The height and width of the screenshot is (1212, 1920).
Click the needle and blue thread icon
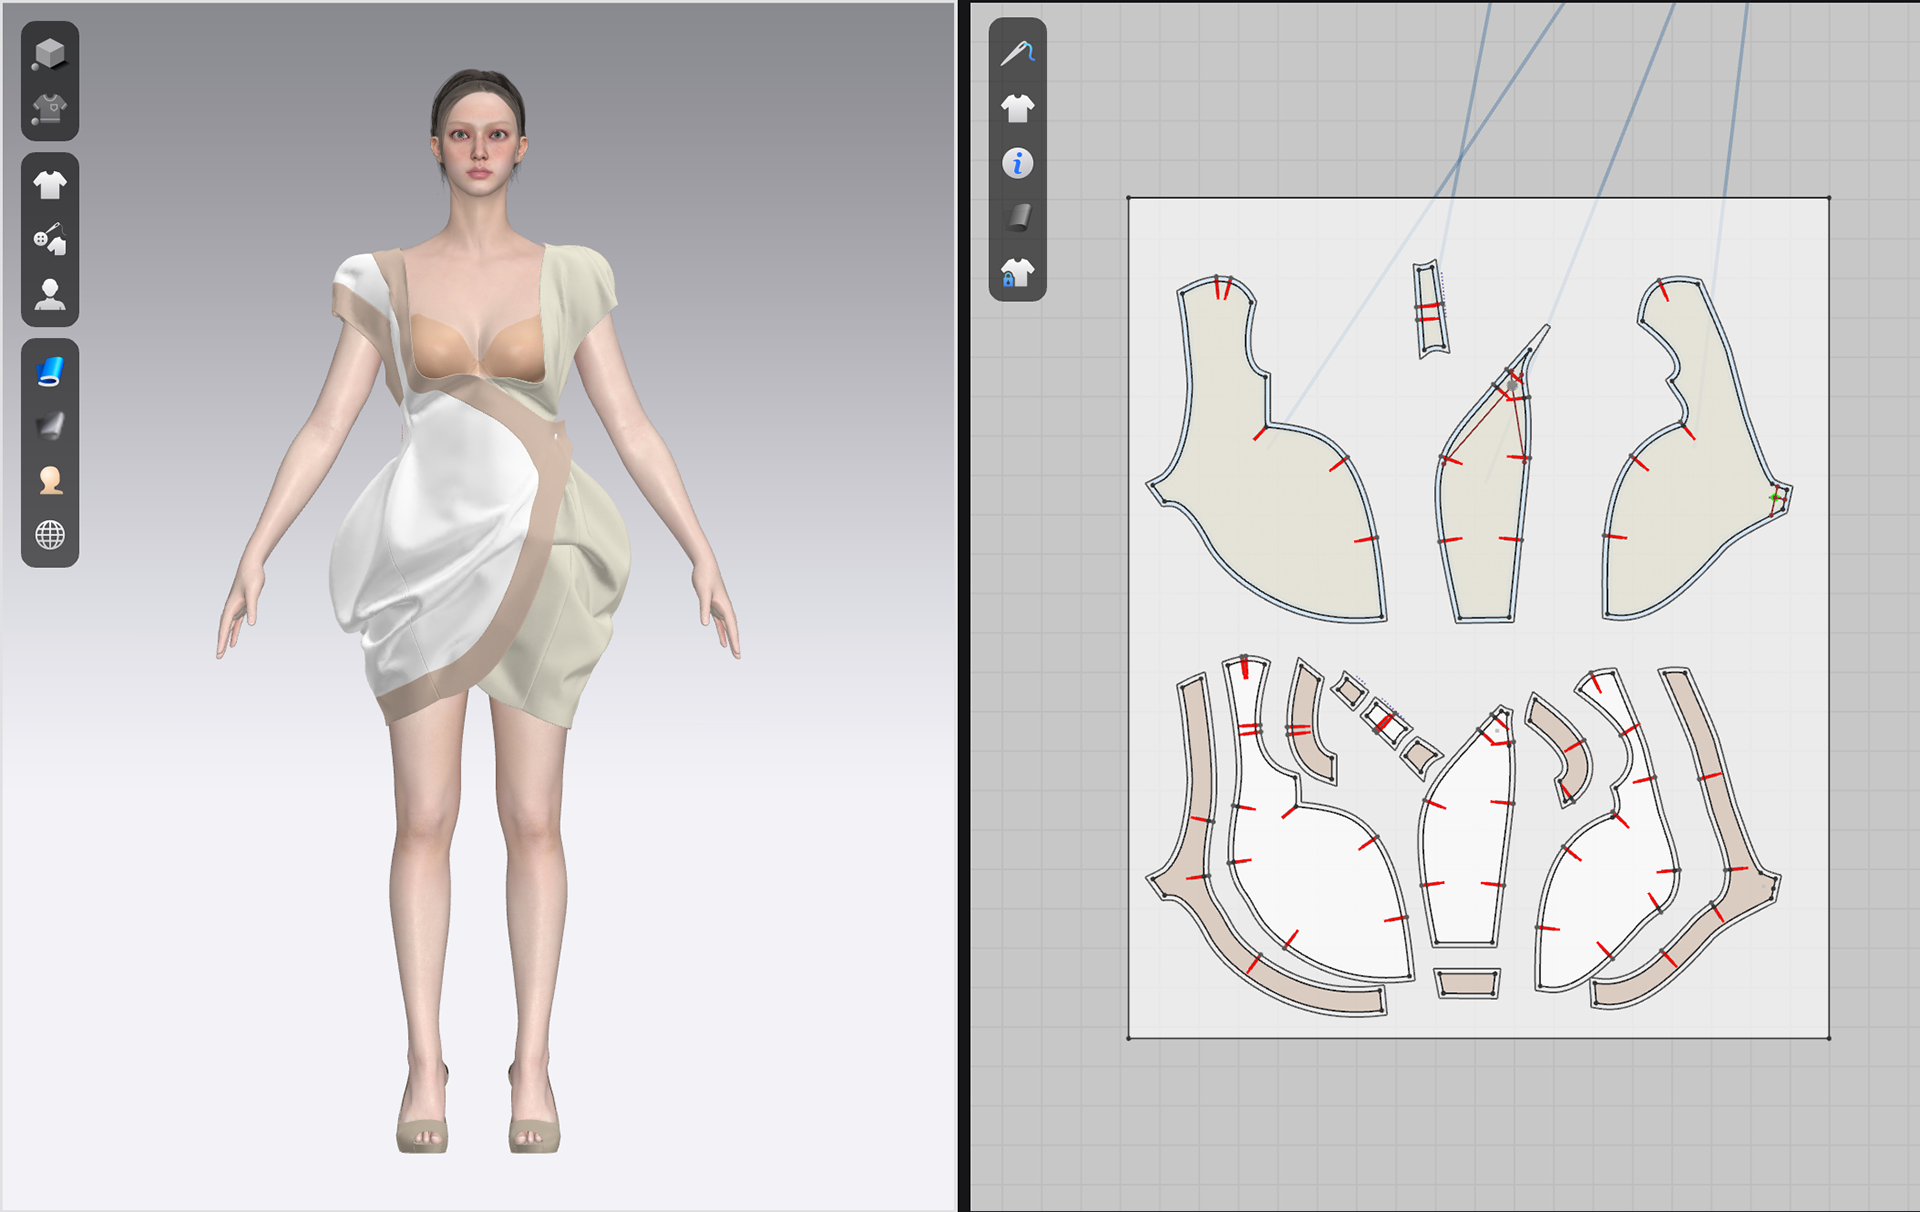pos(1017,53)
